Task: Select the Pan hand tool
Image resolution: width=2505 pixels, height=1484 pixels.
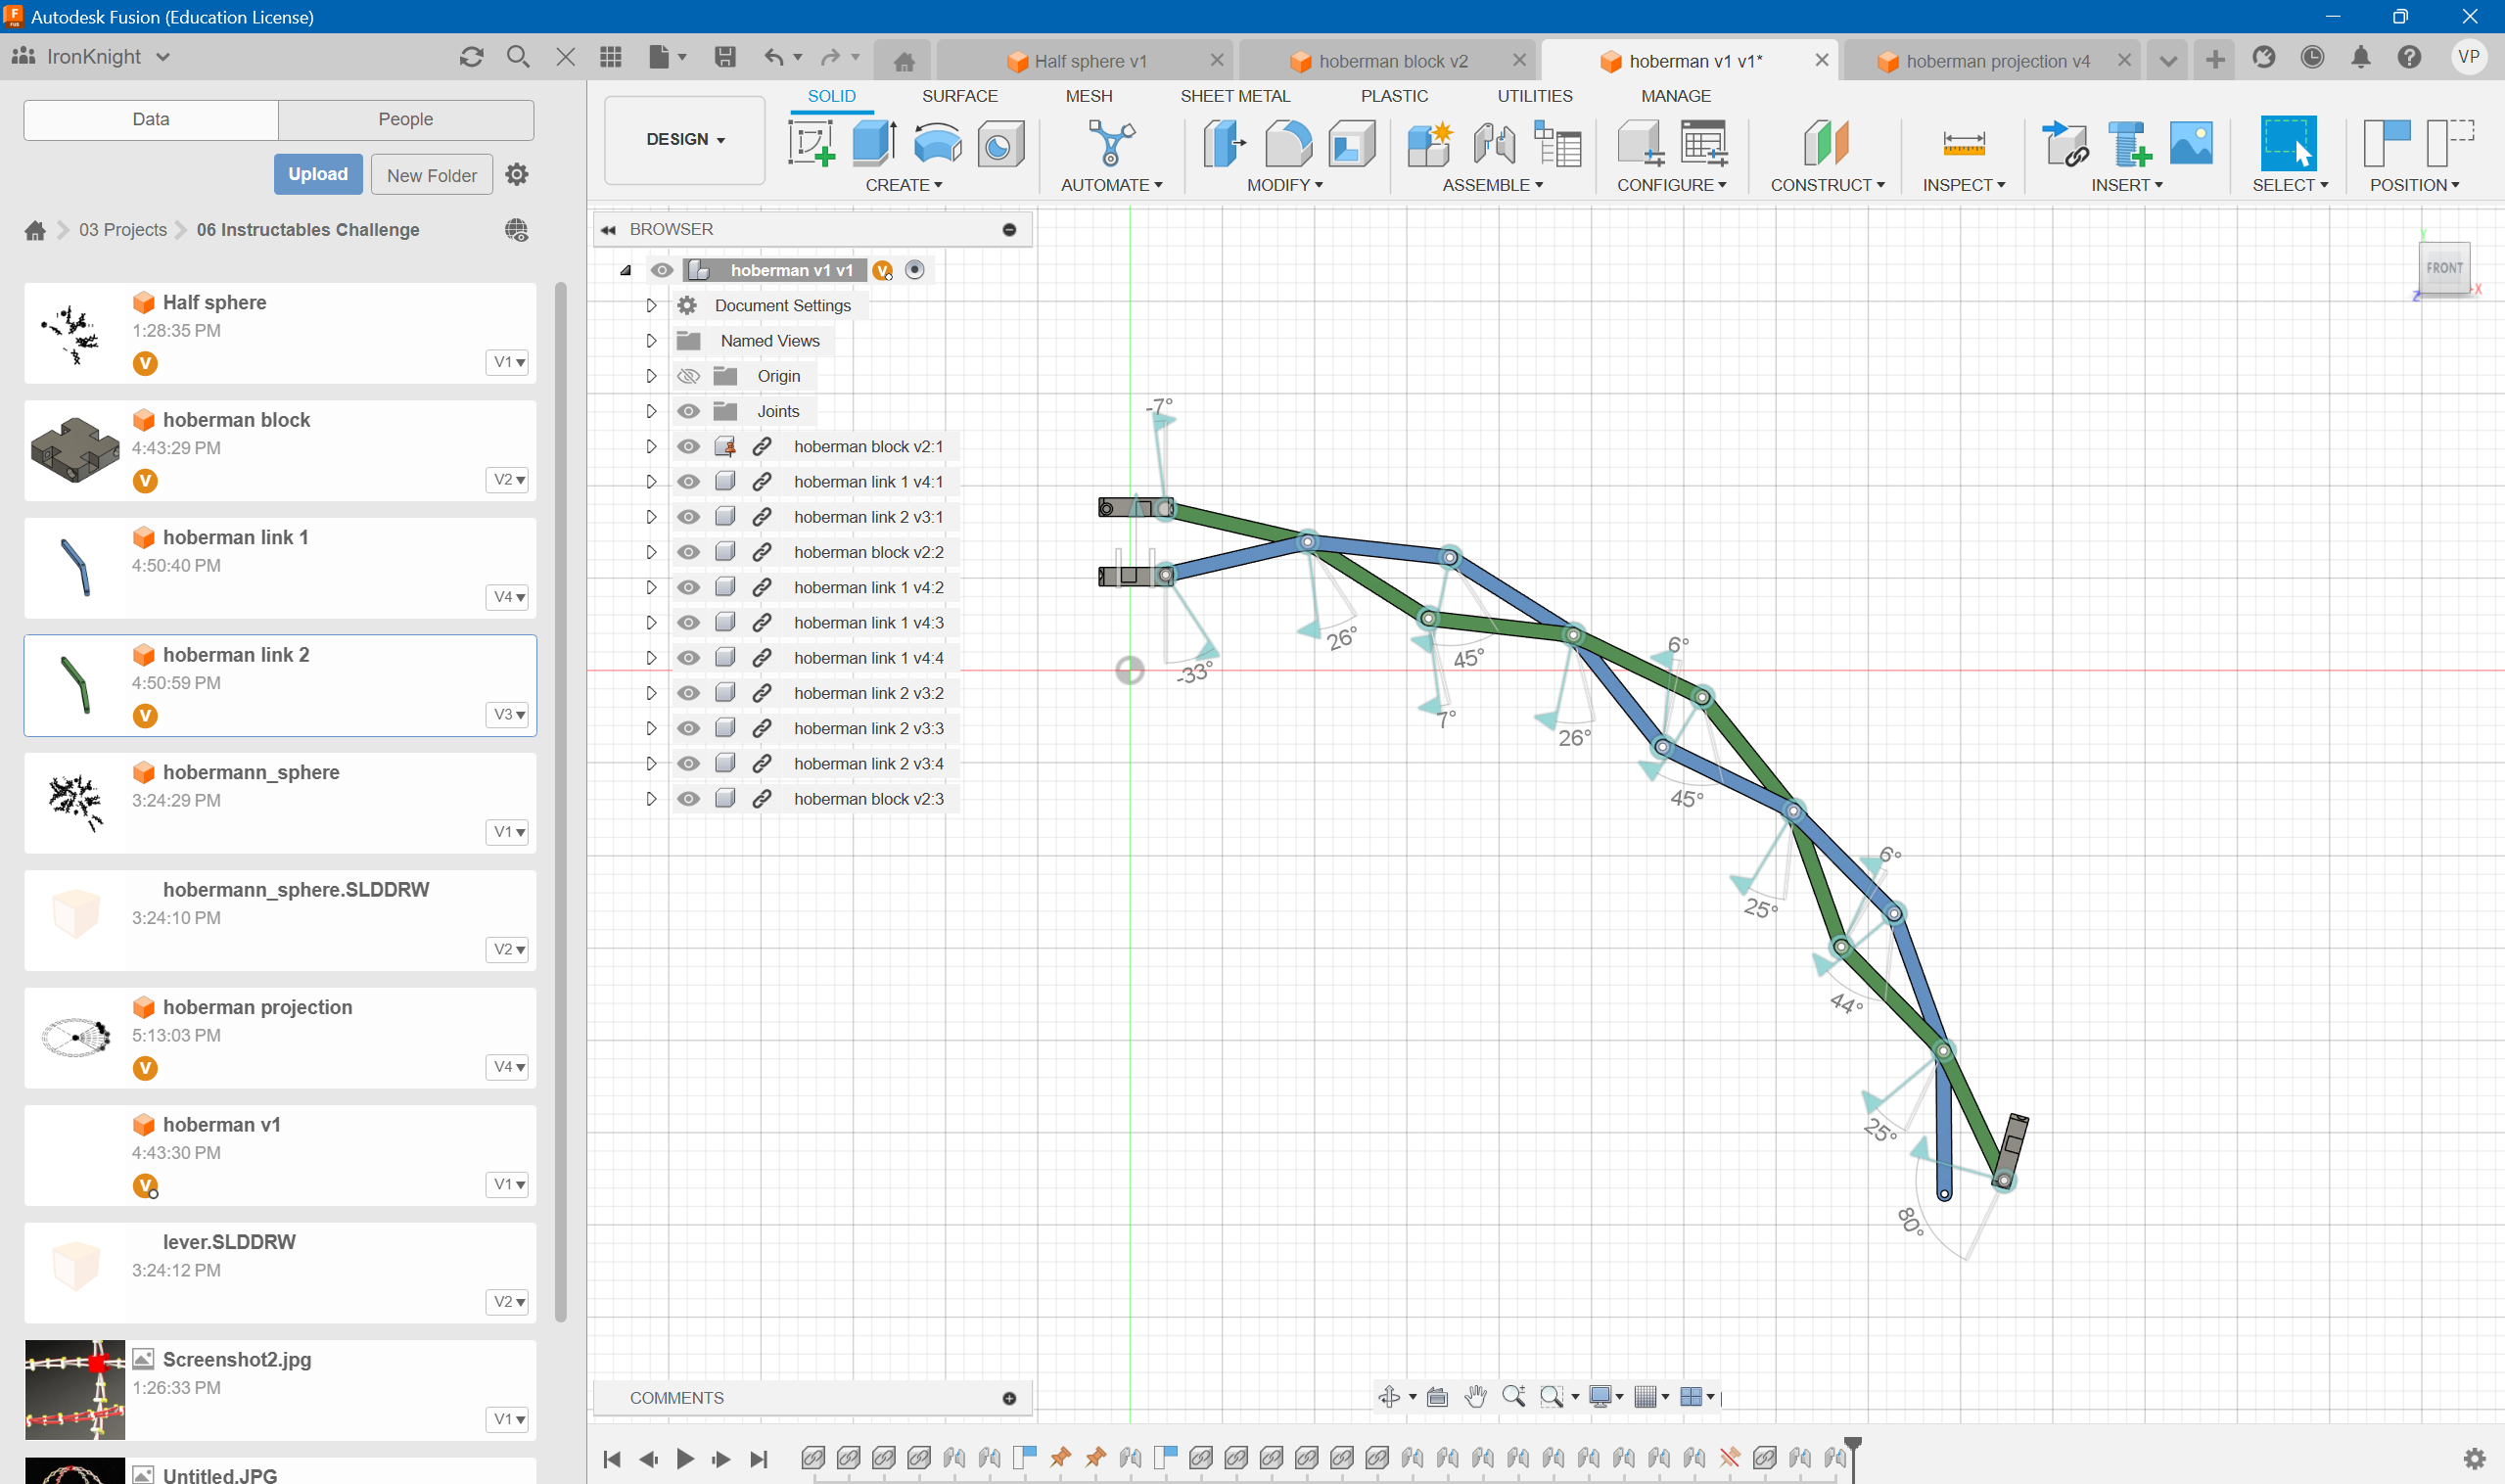Action: click(1475, 1397)
